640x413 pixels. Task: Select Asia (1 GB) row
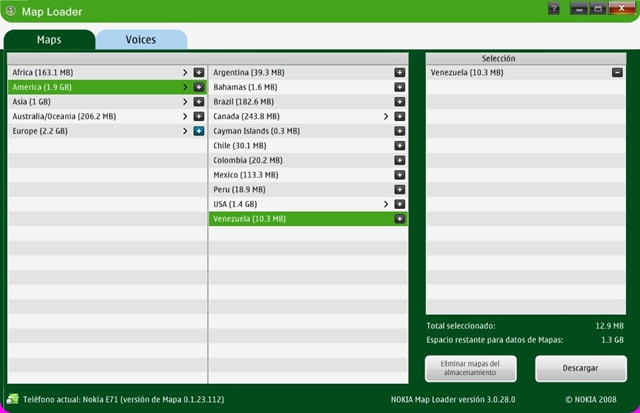[x=107, y=102]
